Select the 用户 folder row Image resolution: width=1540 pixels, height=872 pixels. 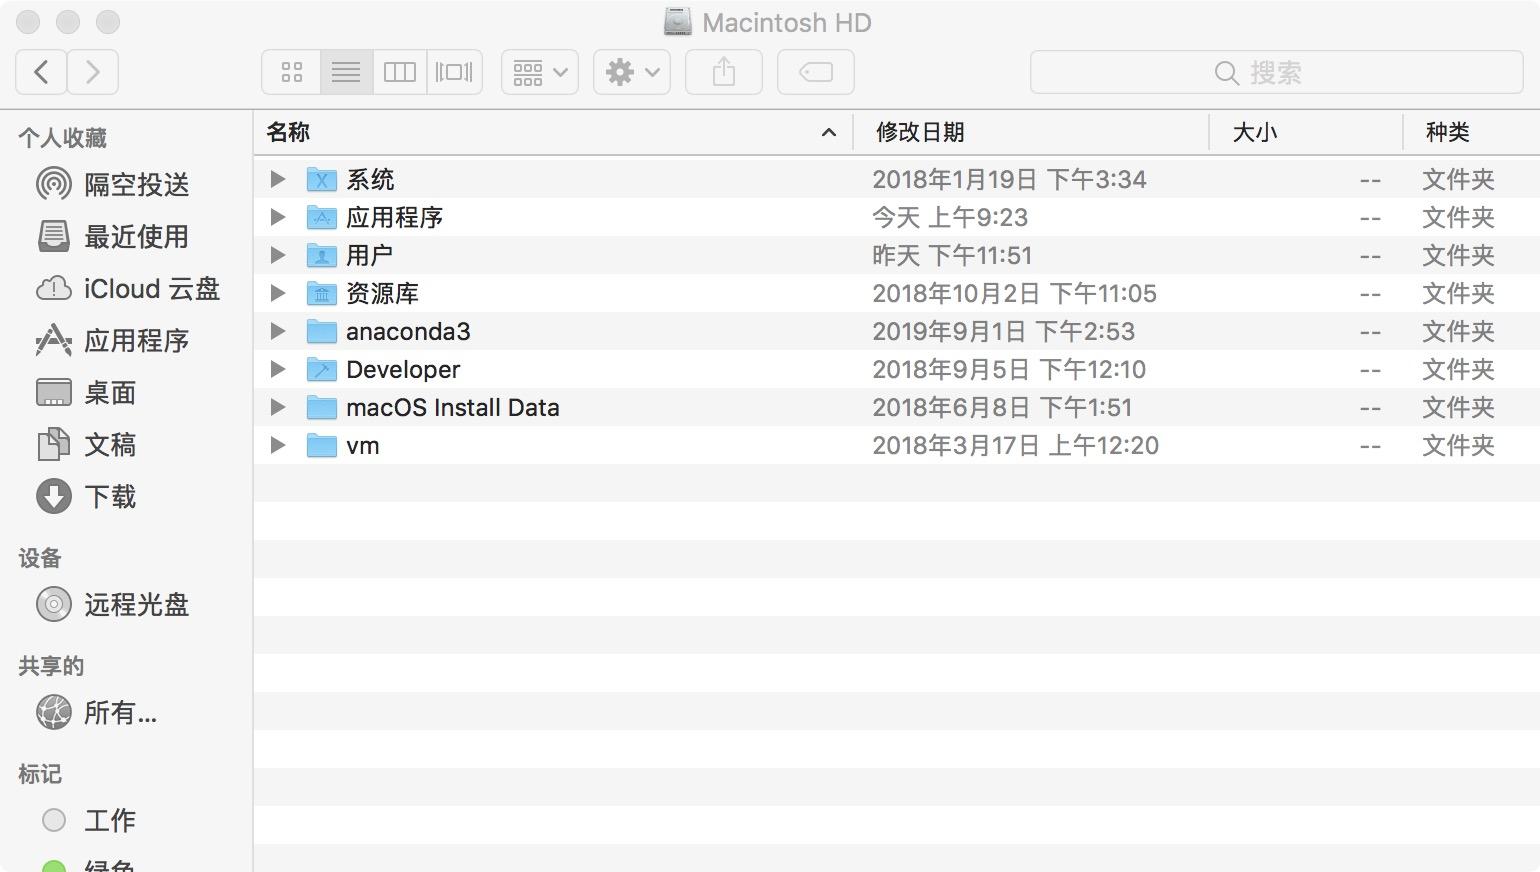[x=368, y=255]
